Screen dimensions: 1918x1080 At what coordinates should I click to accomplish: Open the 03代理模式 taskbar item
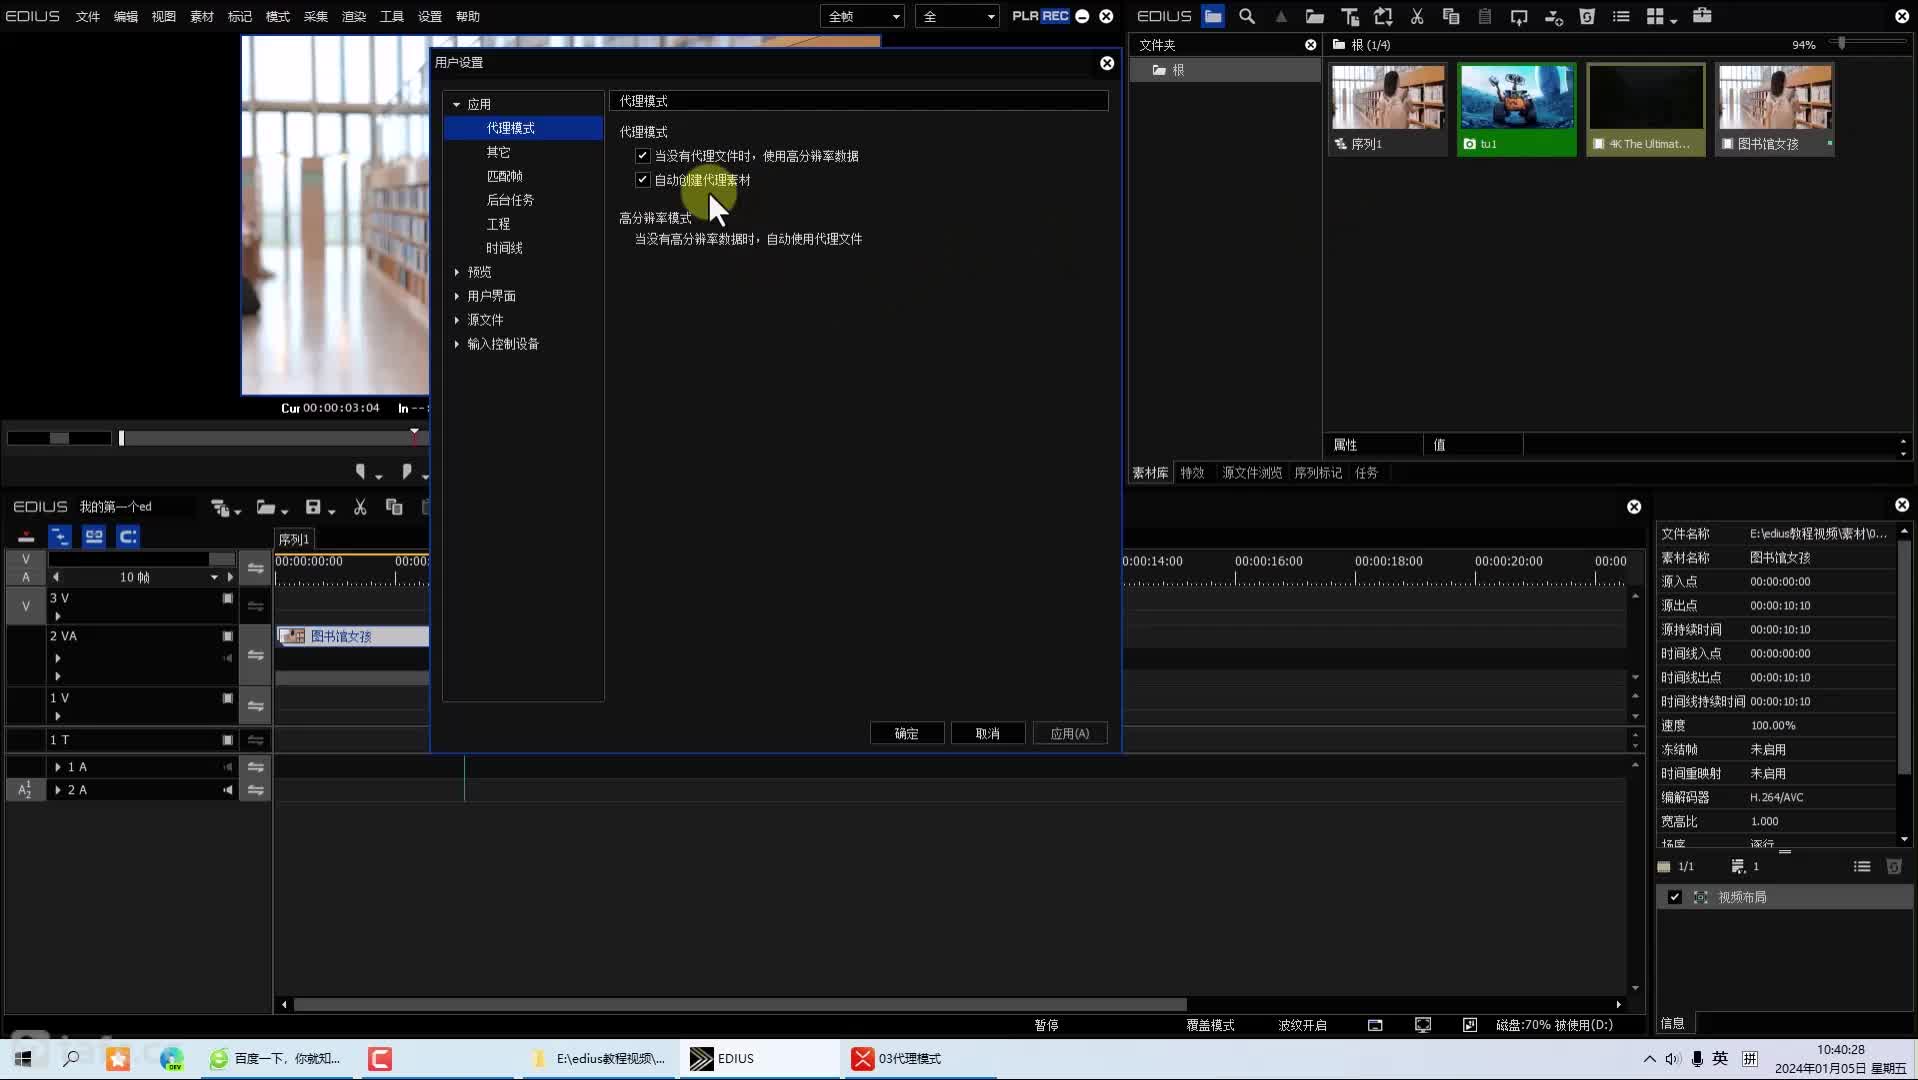click(x=920, y=1059)
